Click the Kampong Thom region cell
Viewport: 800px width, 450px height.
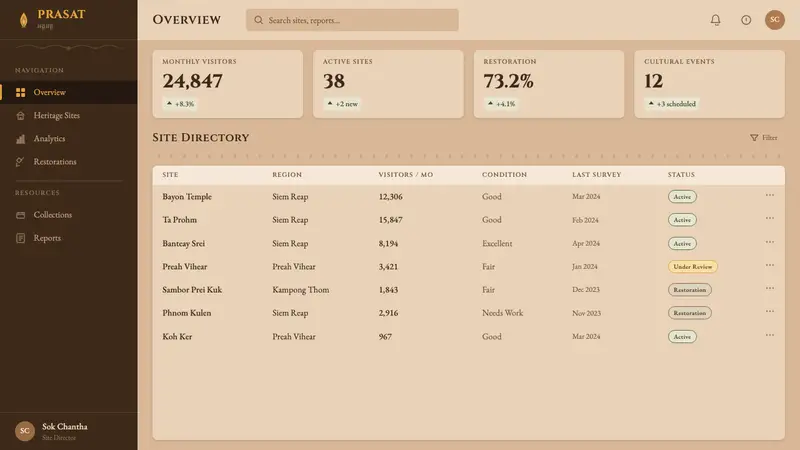click(x=301, y=290)
